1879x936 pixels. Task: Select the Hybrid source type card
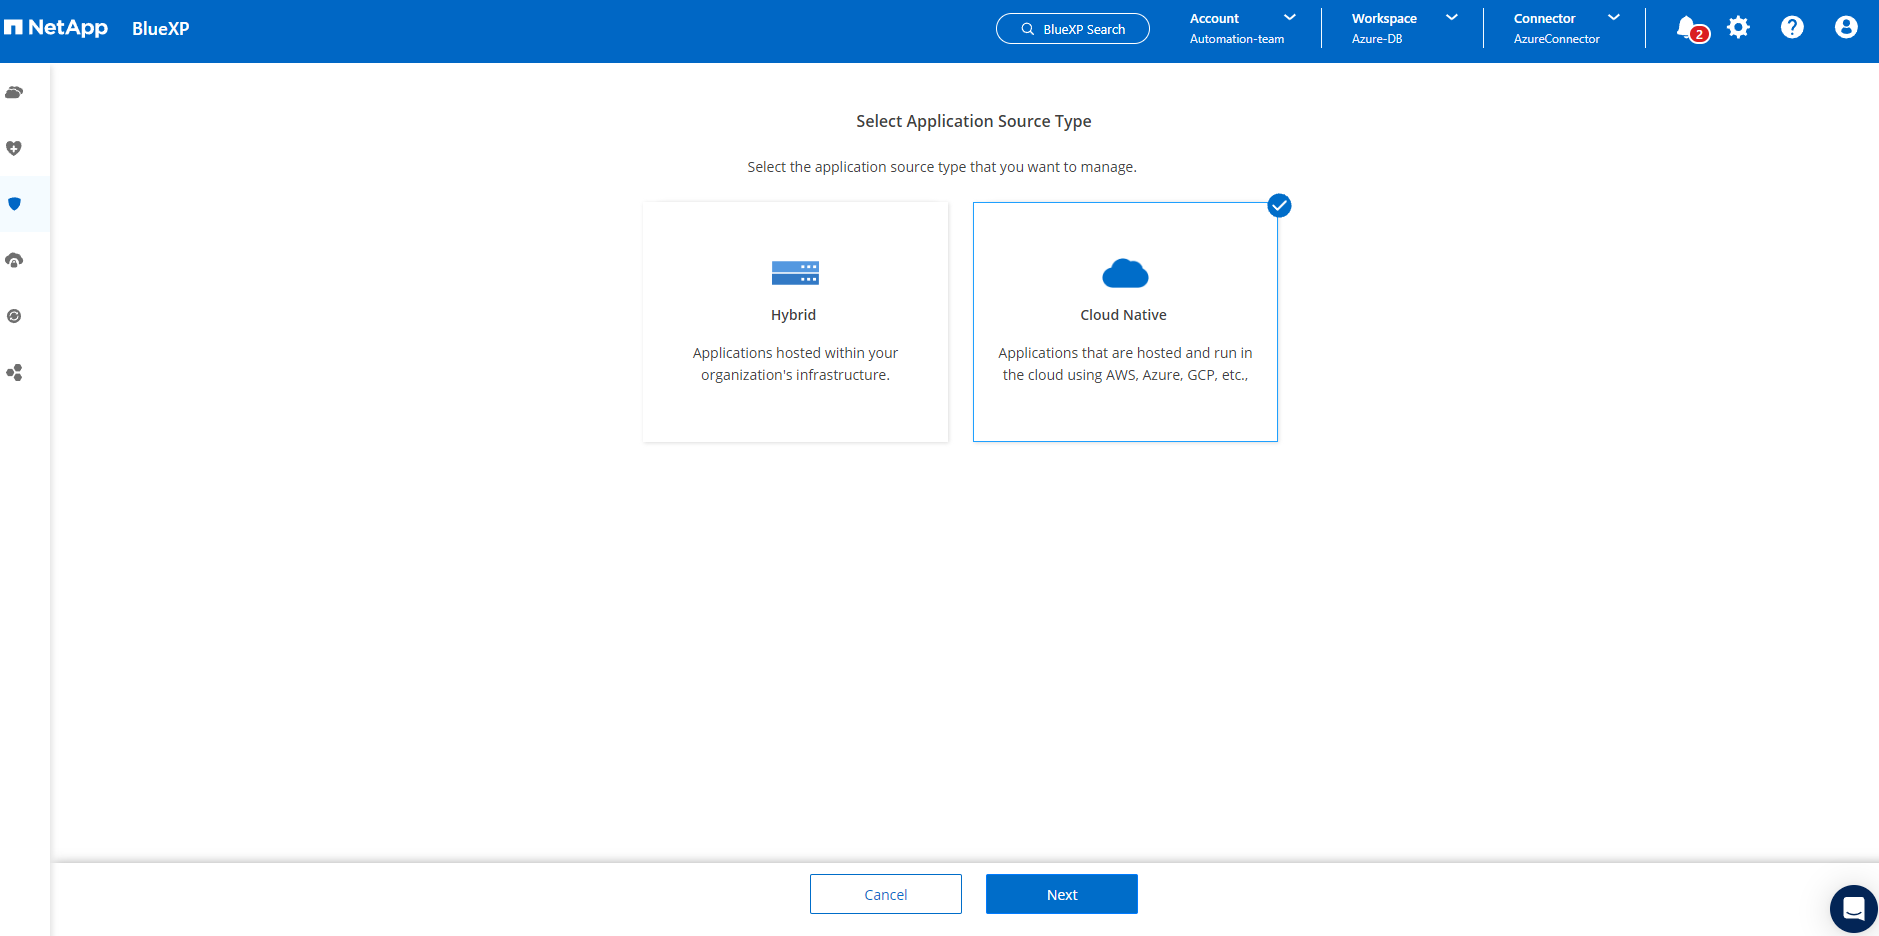point(795,322)
